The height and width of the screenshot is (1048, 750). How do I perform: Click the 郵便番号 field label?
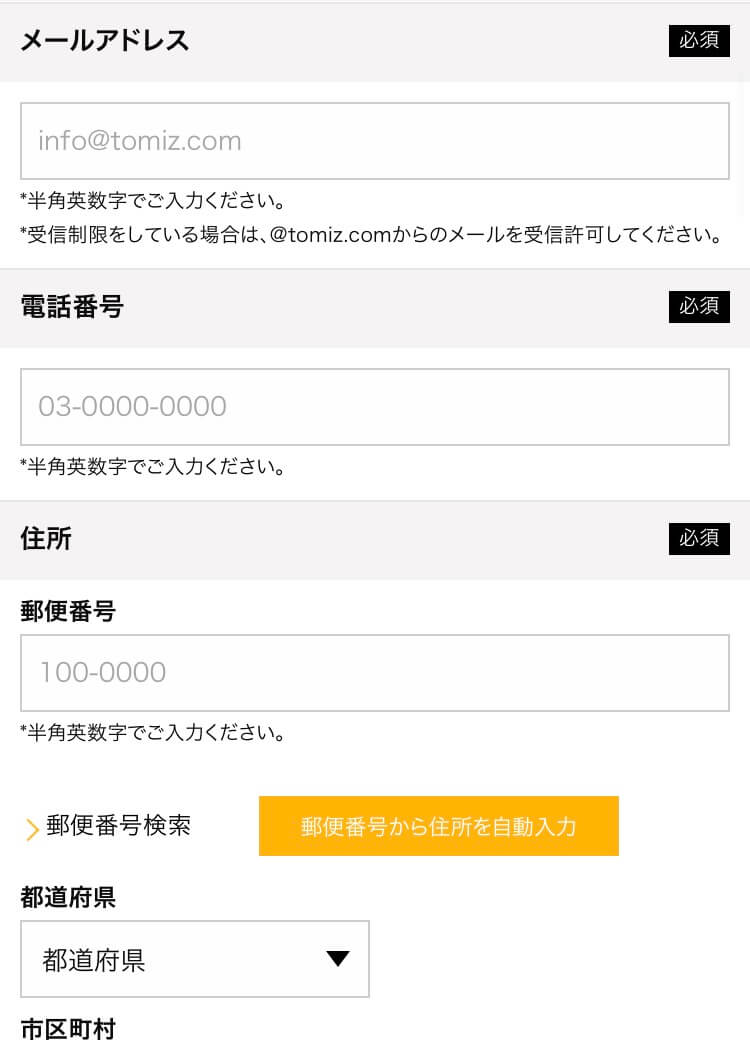(68, 612)
